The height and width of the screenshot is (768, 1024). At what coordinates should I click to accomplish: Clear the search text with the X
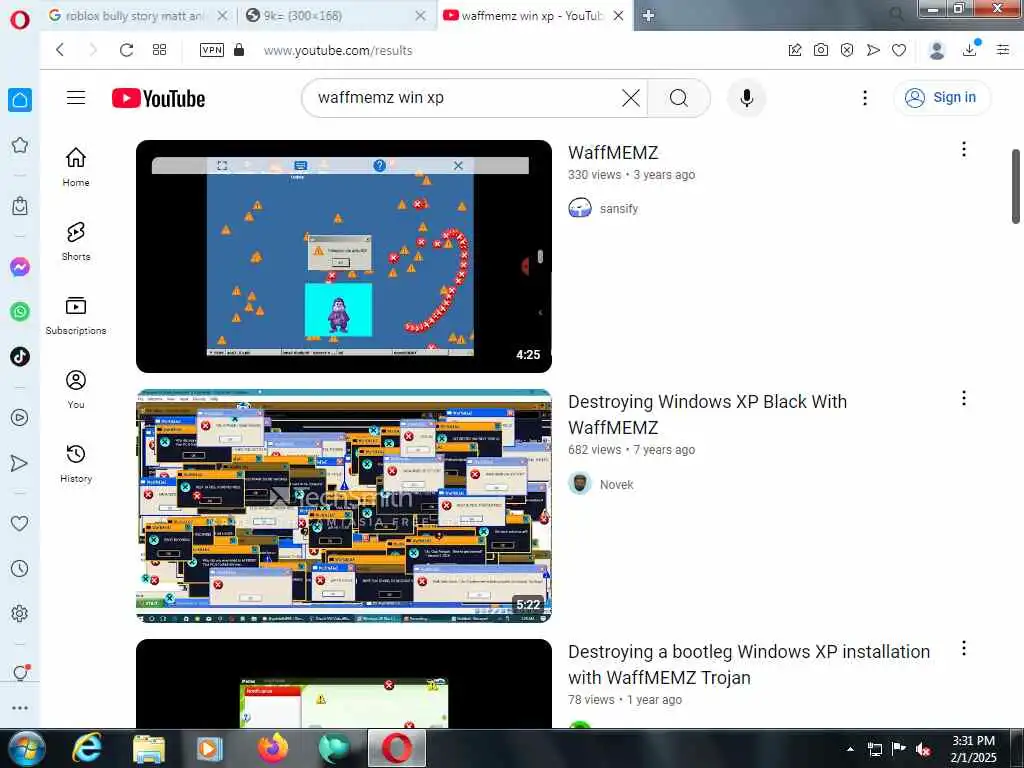(631, 98)
